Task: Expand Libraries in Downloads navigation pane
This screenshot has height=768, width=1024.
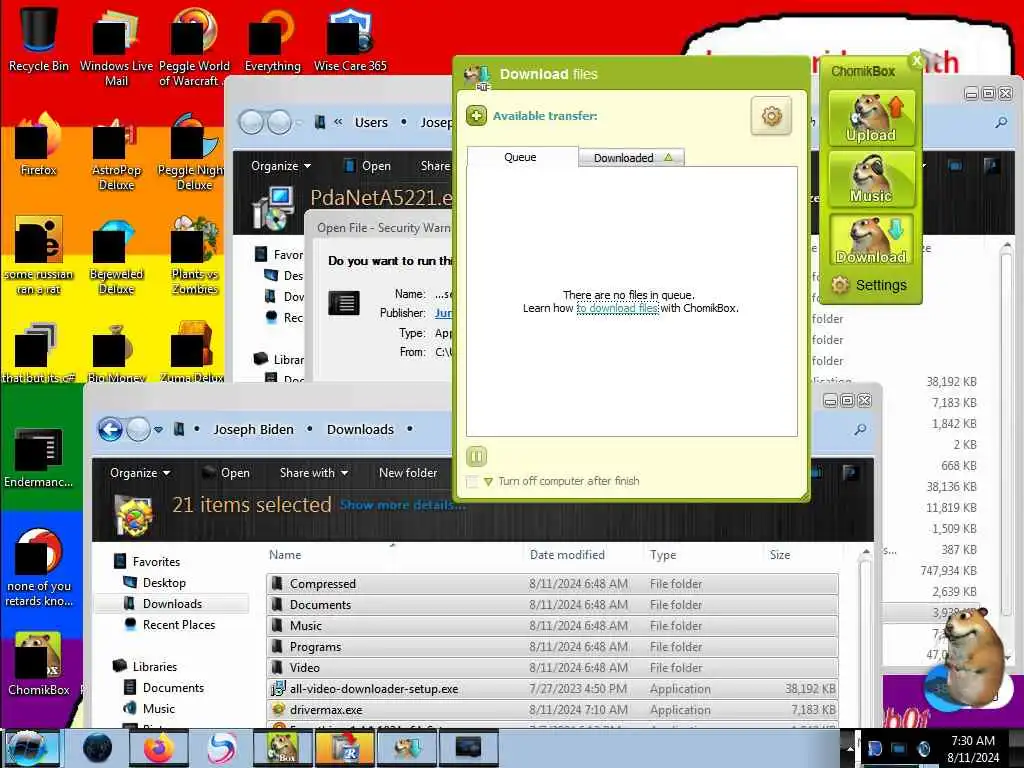Action: click(x=155, y=667)
